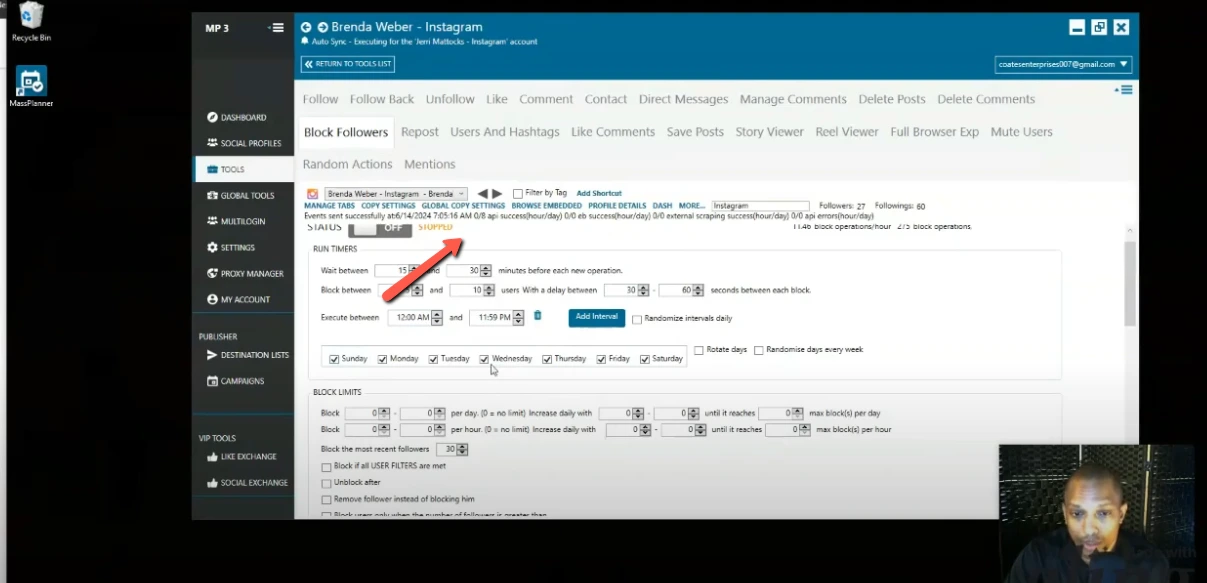Click the Add Interval button
1207x583 pixels.
point(595,316)
